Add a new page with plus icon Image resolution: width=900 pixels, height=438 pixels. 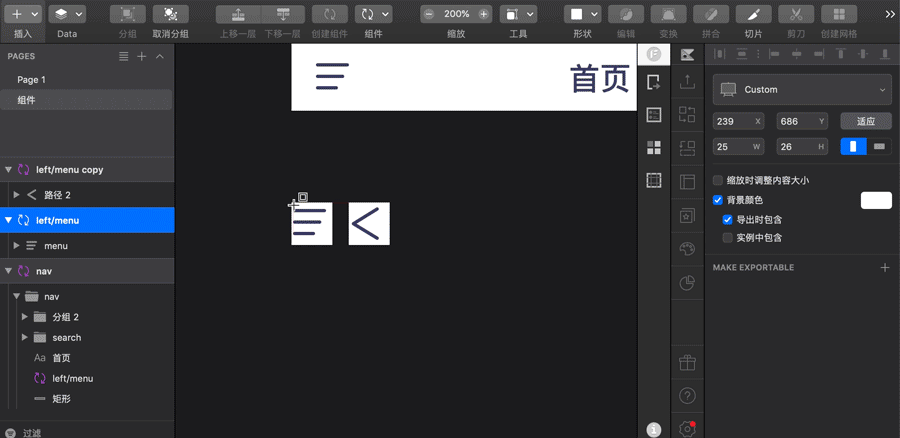tap(142, 57)
